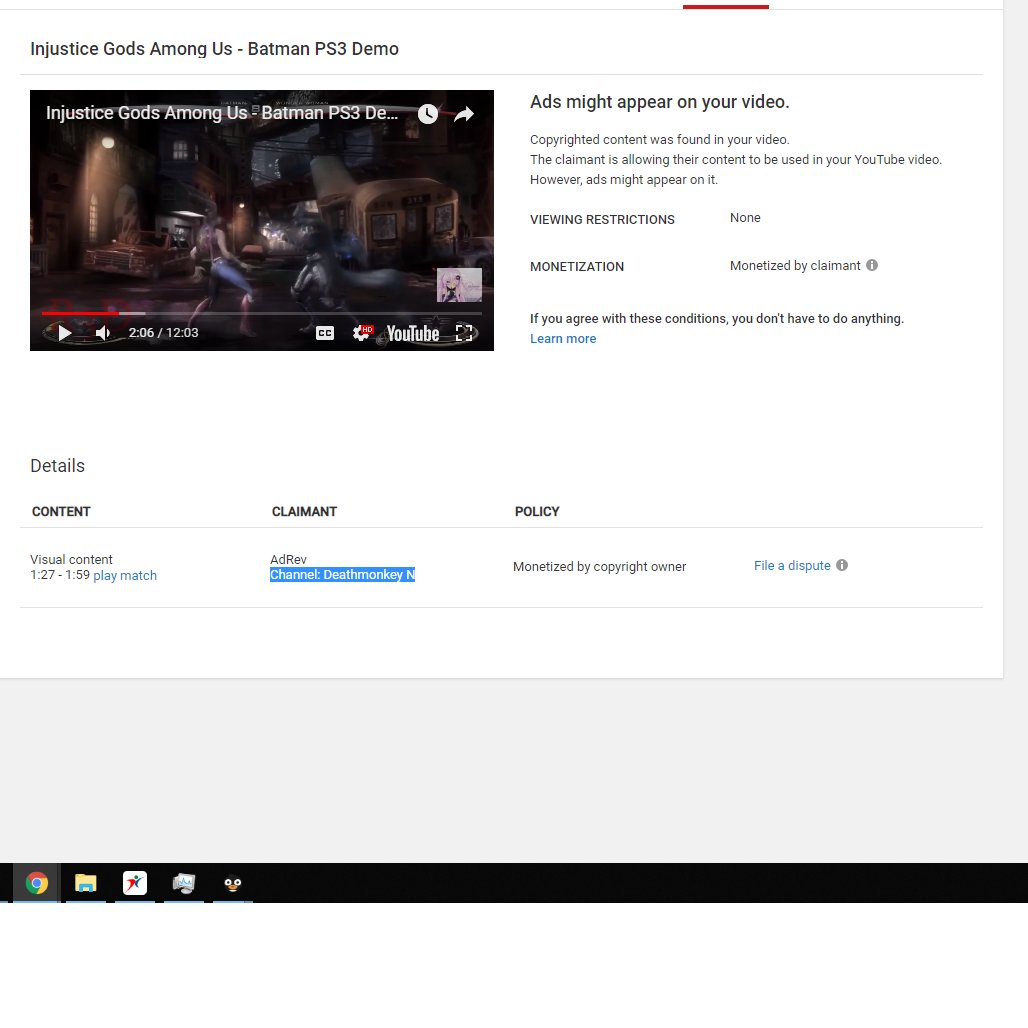Click the page title Injustice Gods Among Us
This screenshot has height=1028, width=1028.
coord(214,49)
